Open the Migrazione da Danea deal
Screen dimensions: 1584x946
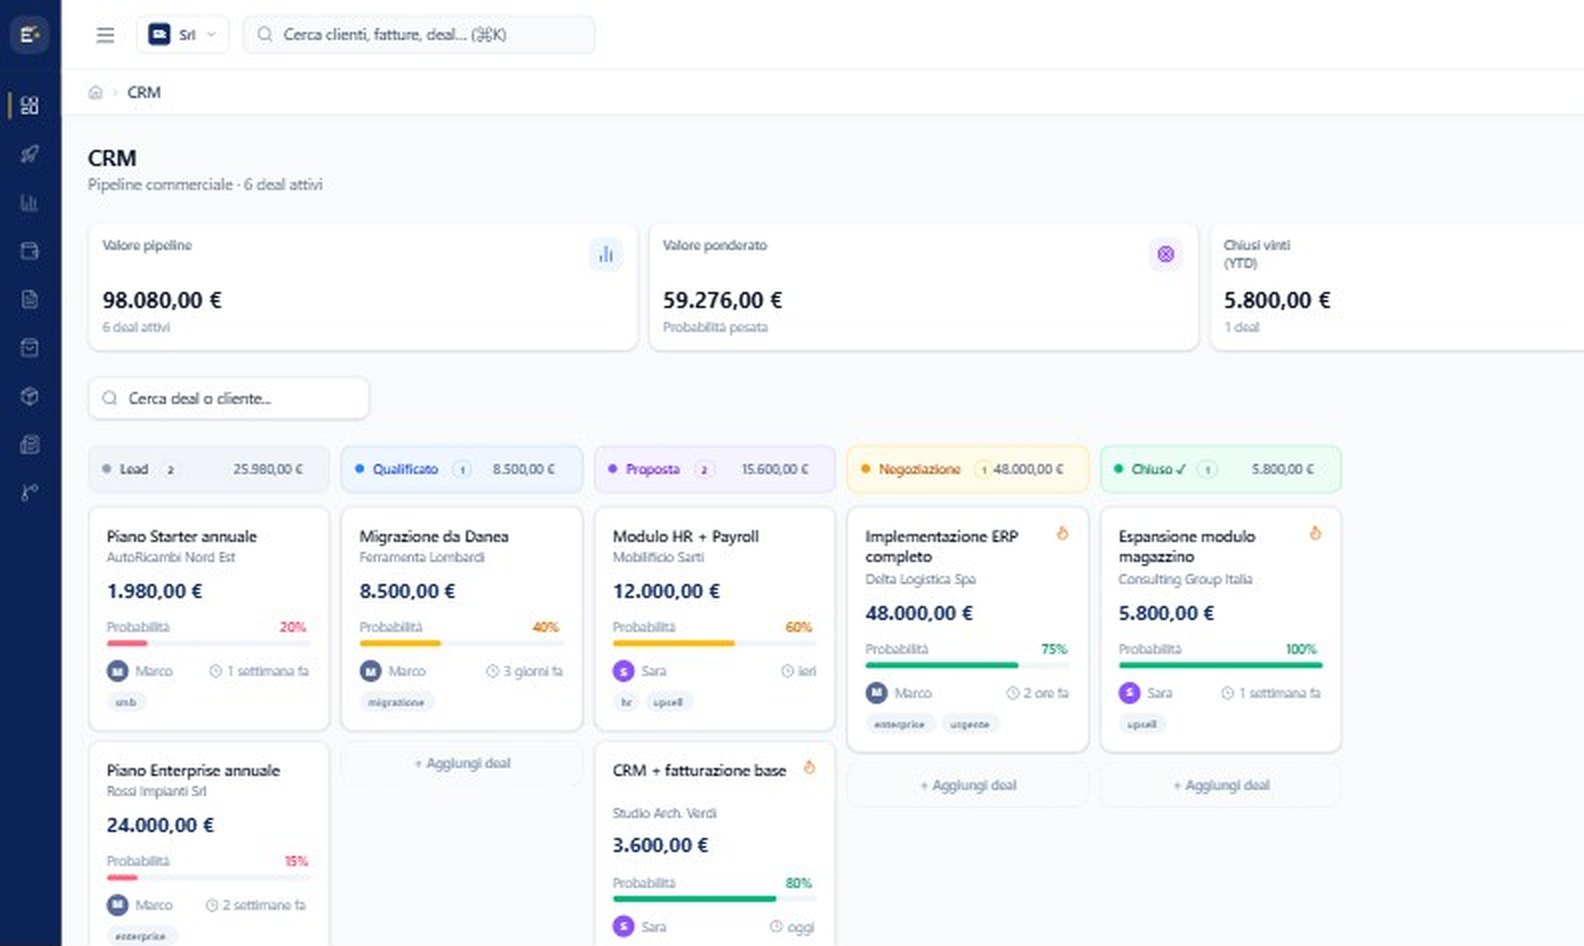pos(461,619)
